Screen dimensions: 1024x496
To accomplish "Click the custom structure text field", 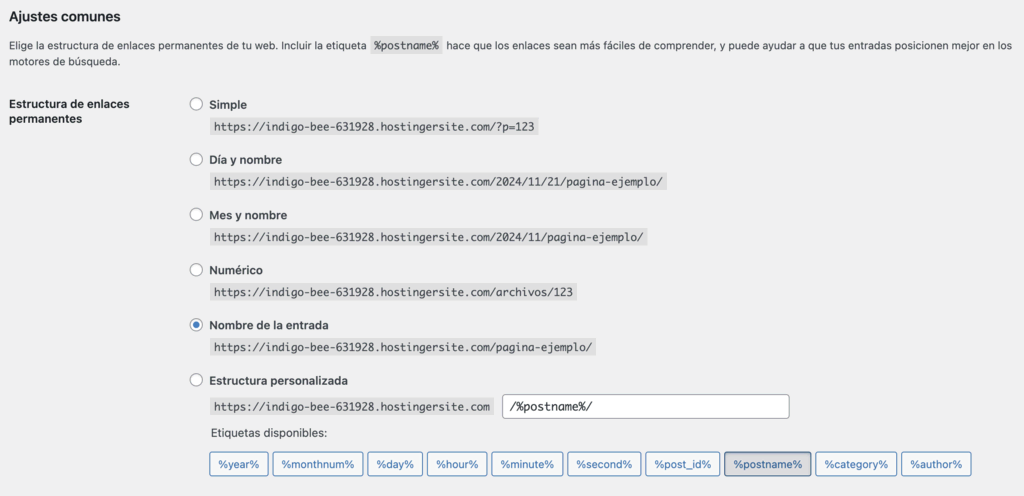I will (645, 407).
